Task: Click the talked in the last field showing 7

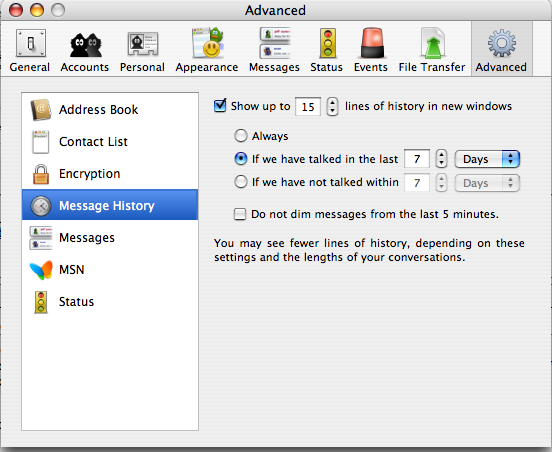Action: [x=417, y=159]
